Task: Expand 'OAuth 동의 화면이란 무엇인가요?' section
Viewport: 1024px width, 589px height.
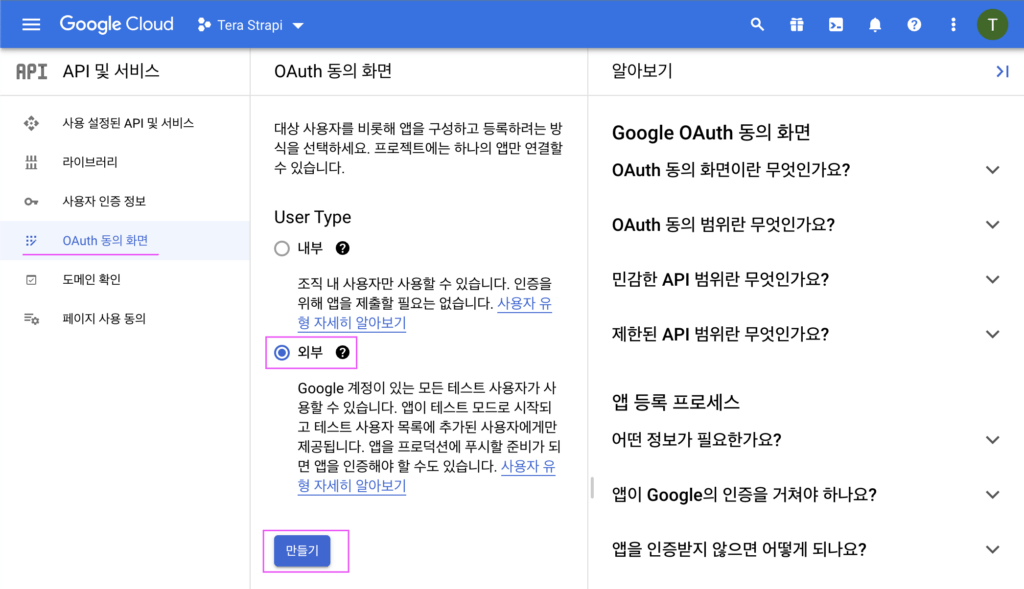Action: tap(992, 170)
